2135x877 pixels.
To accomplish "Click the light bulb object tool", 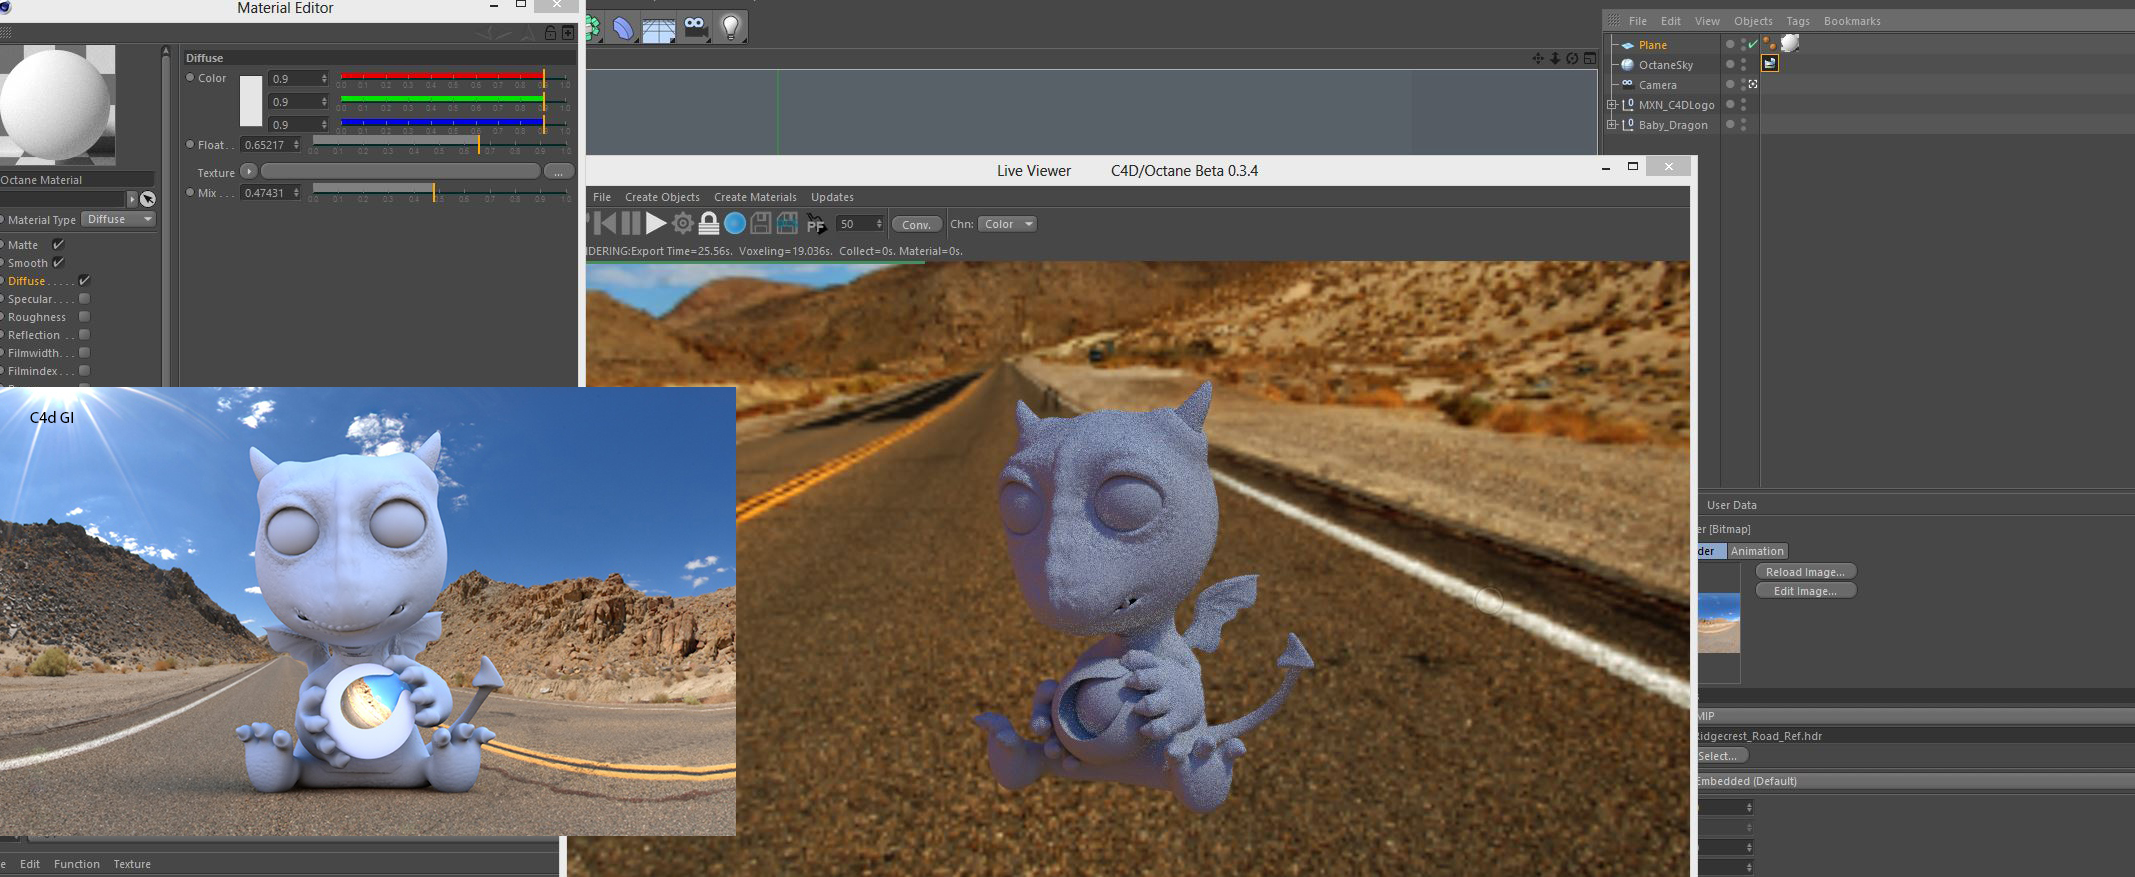I will pyautogui.click(x=731, y=27).
